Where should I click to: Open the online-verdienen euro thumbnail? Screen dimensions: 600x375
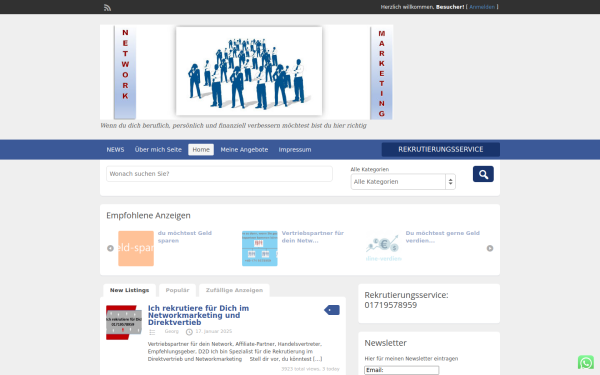(x=383, y=248)
